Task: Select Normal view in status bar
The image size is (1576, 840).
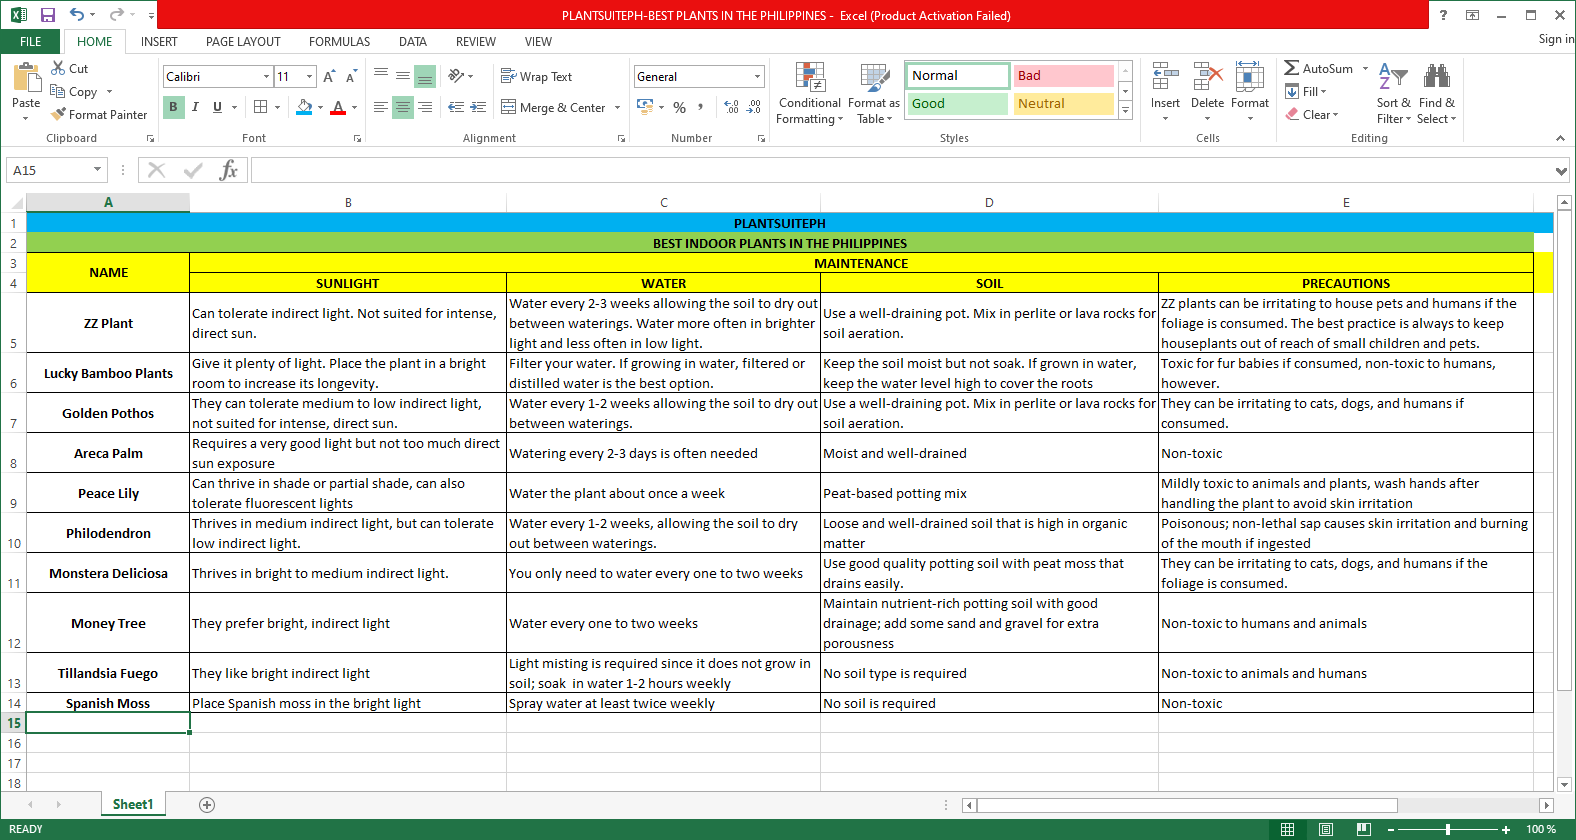Action: [1287, 829]
